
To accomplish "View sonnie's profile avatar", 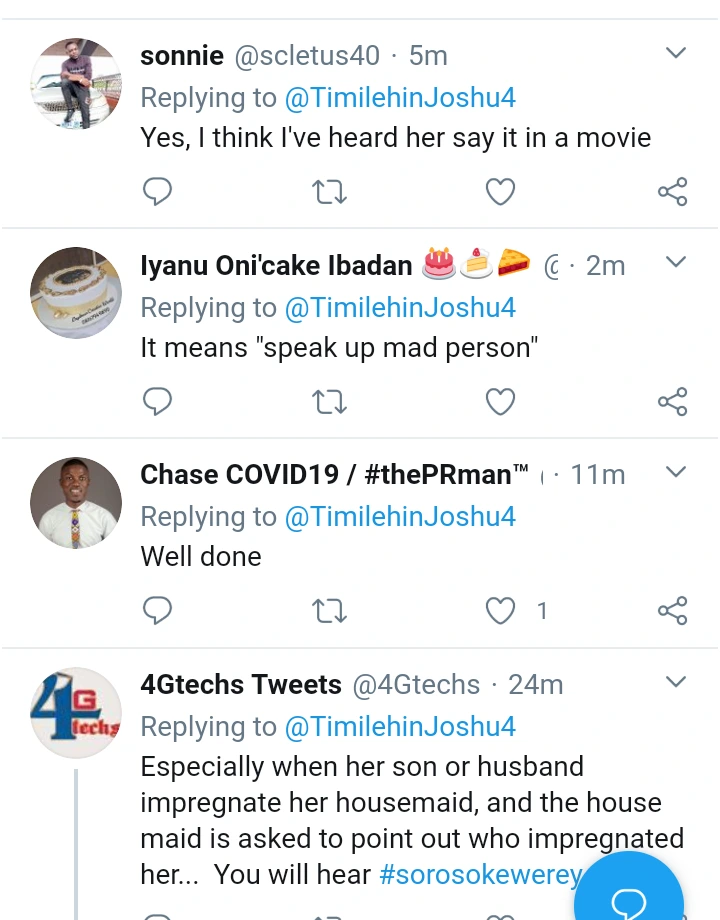I will click(x=76, y=84).
